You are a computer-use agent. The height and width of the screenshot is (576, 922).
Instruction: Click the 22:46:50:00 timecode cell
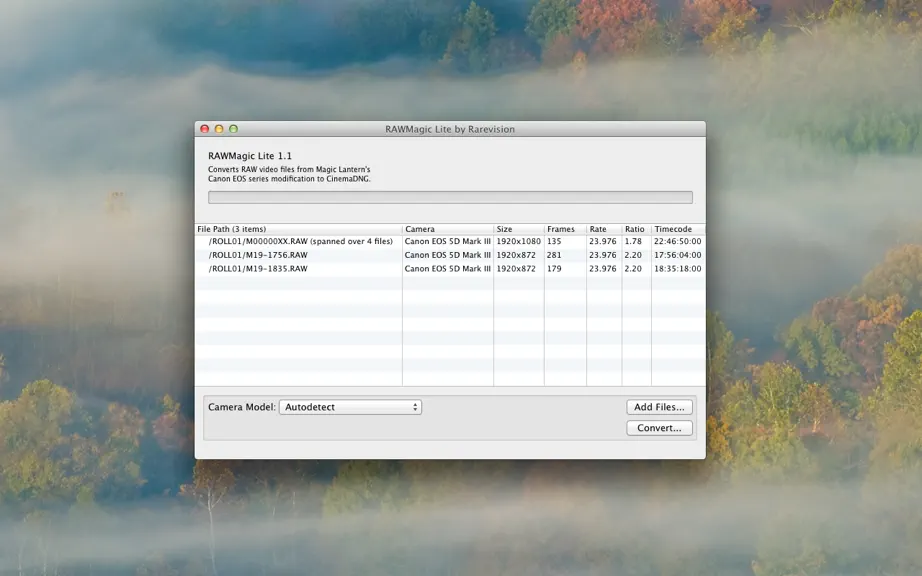677,242
